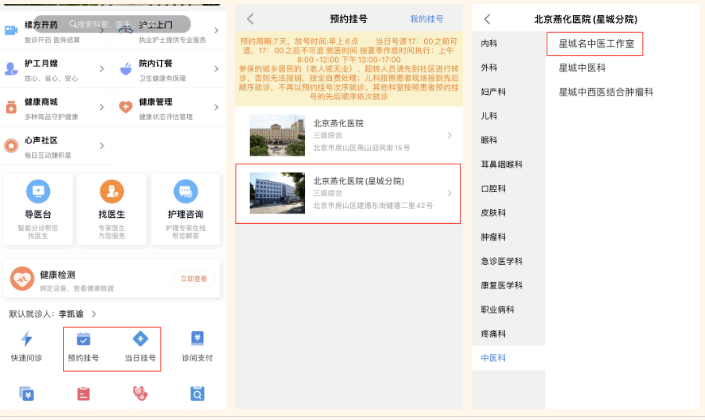
Task: Select 中医科 department tab
Action: (x=493, y=356)
